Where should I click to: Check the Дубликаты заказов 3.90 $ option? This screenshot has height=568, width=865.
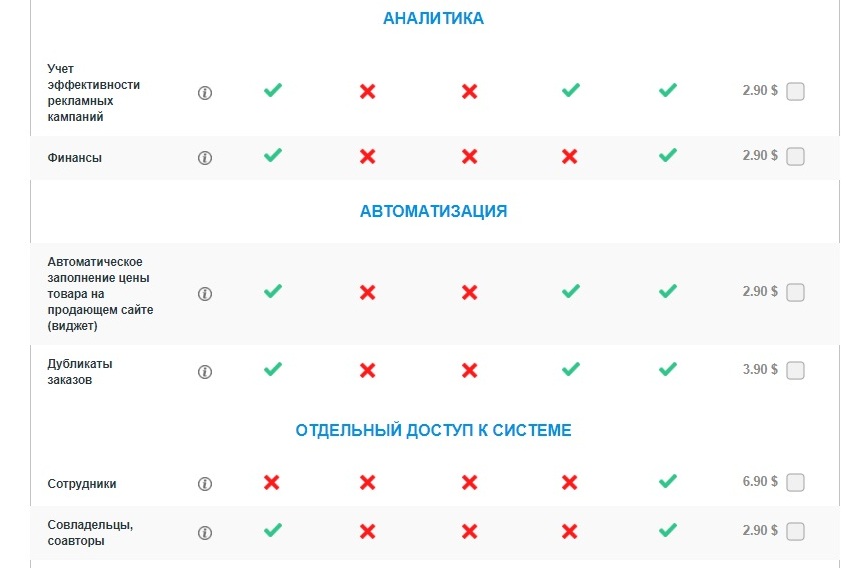795,370
